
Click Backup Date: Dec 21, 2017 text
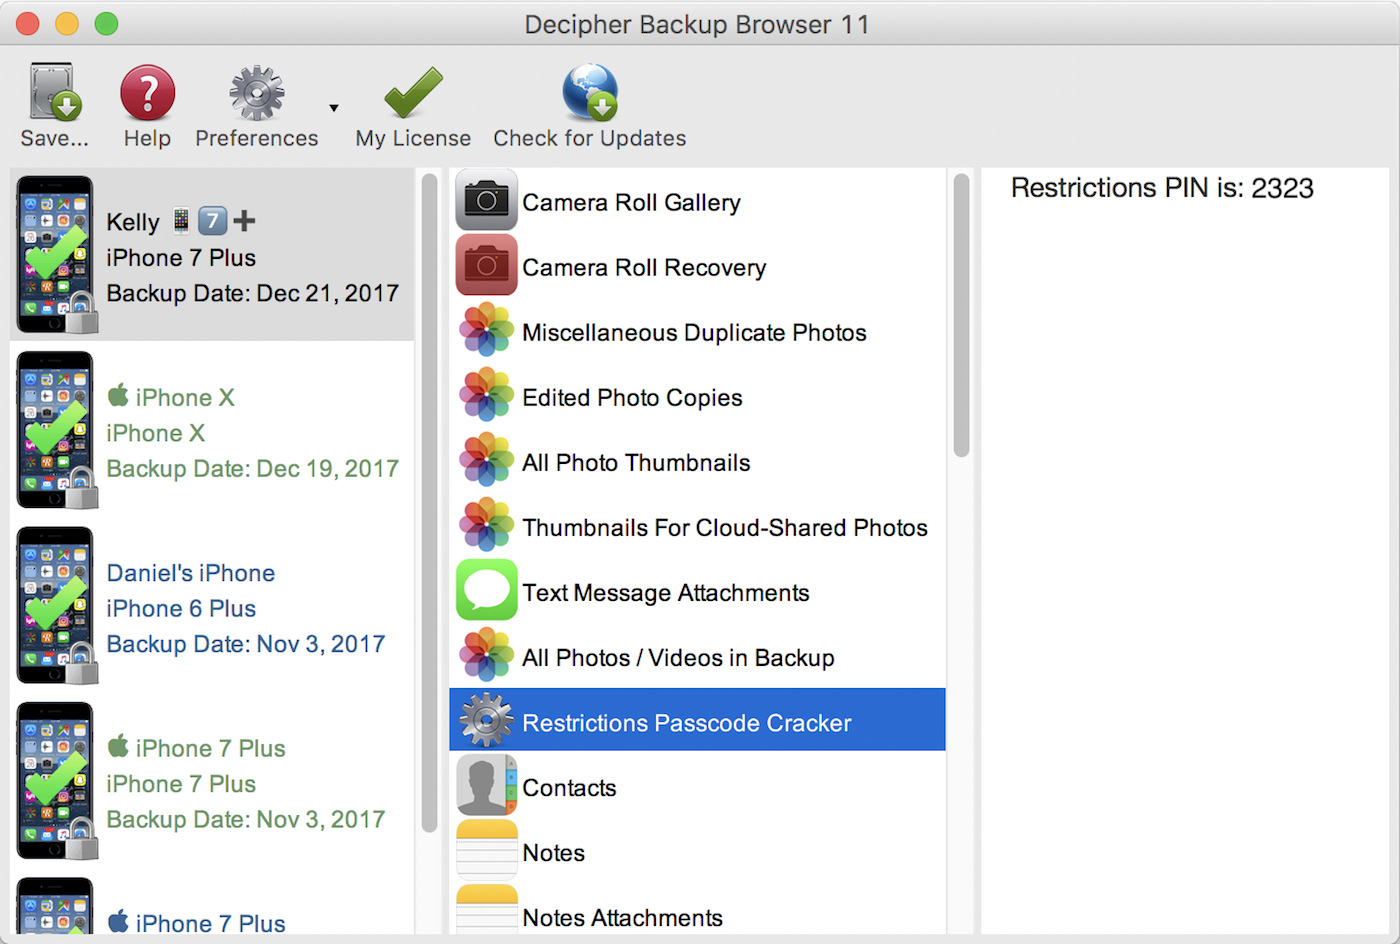pos(253,293)
